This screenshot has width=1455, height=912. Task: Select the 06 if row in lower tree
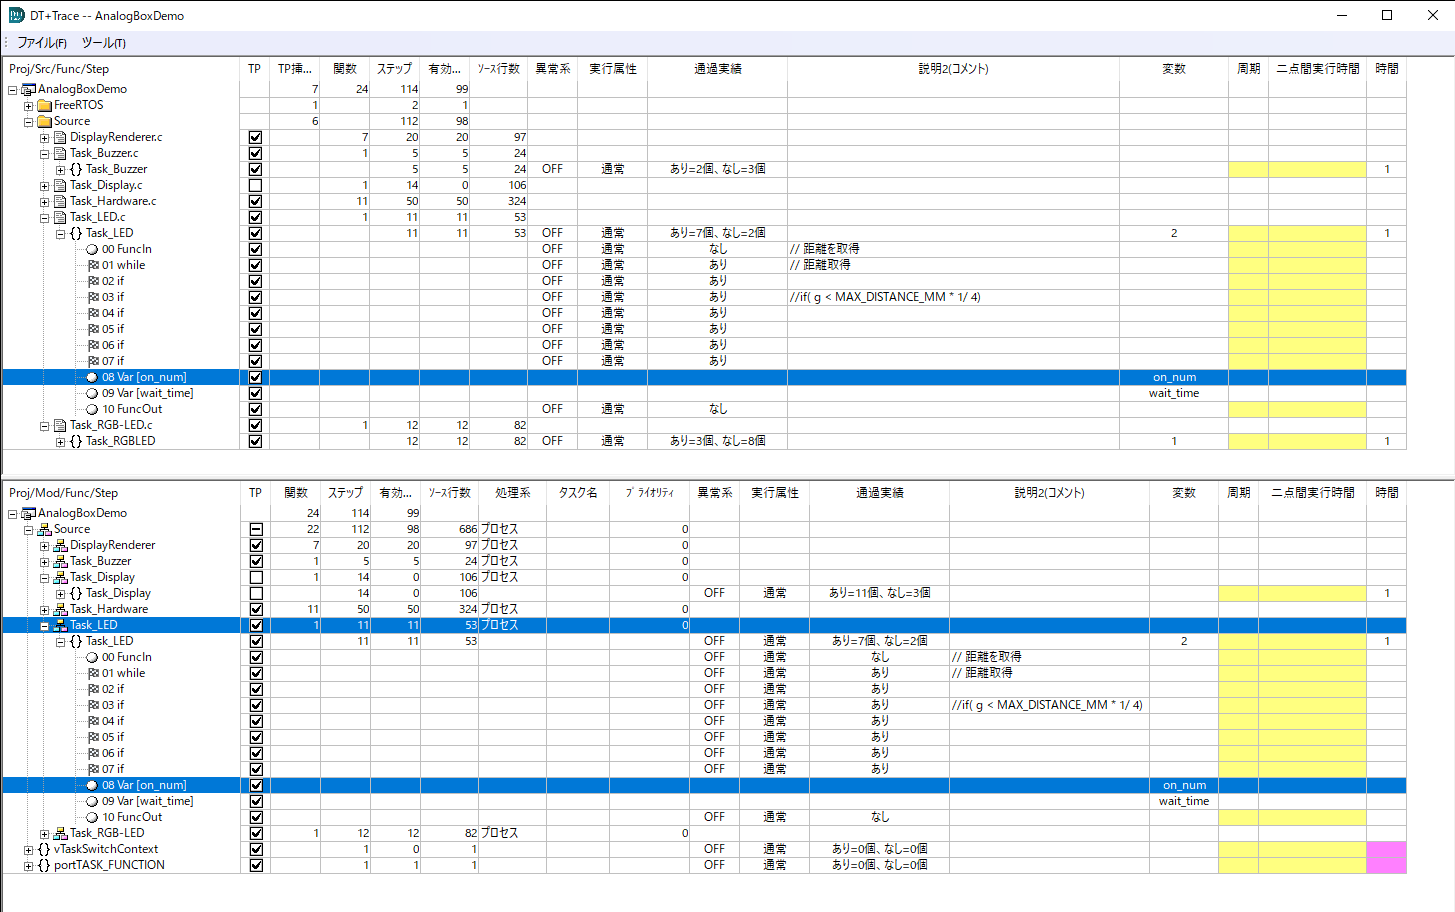pyautogui.click(x=704, y=753)
